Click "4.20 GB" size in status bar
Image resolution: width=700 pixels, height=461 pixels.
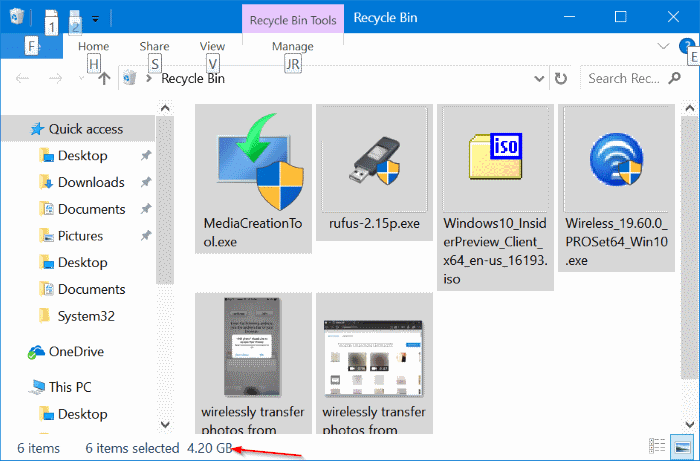pos(209,448)
